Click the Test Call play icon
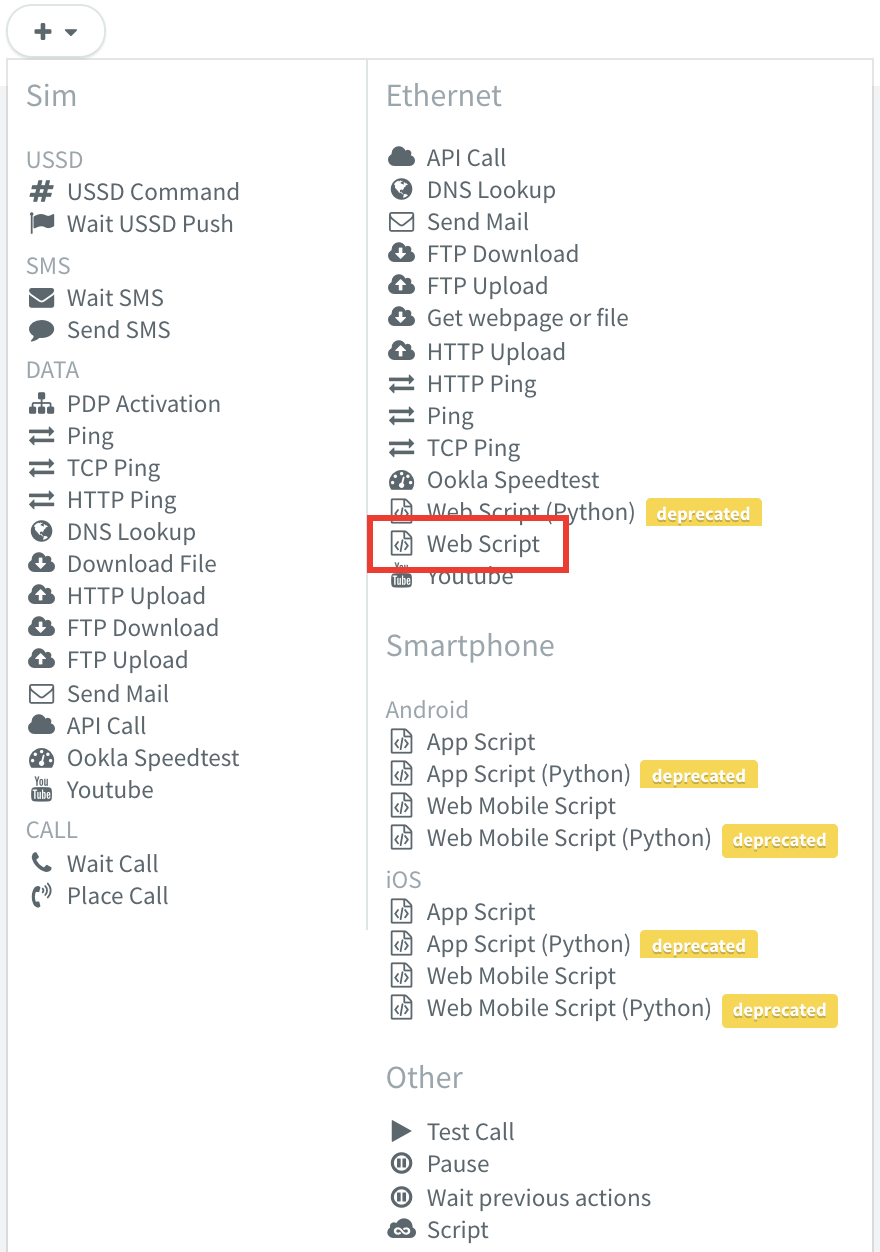Viewport: 880px width, 1252px height. click(401, 1132)
